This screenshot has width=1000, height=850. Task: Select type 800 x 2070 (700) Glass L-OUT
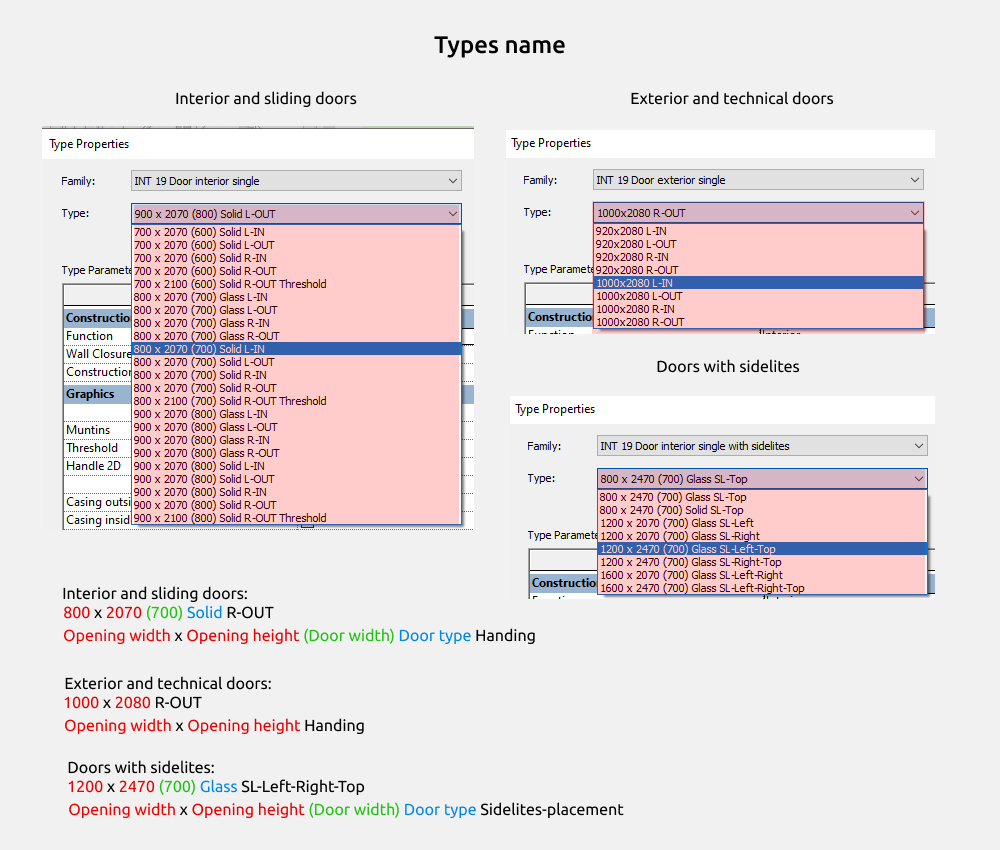(296, 310)
